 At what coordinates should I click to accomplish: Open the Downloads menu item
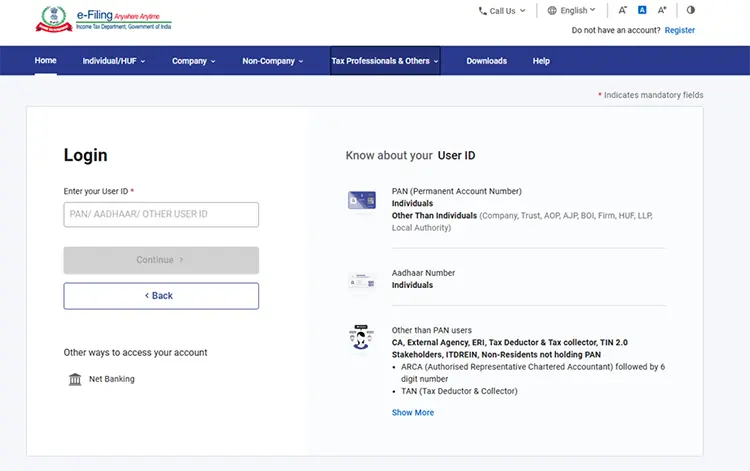(x=486, y=61)
